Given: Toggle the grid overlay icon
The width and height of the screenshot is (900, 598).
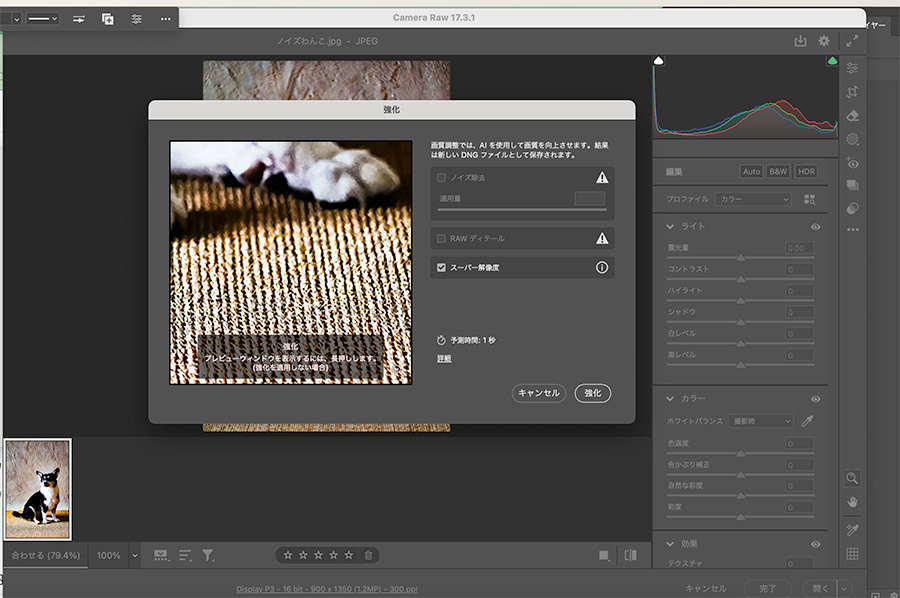Looking at the screenshot, I should tap(852, 554).
